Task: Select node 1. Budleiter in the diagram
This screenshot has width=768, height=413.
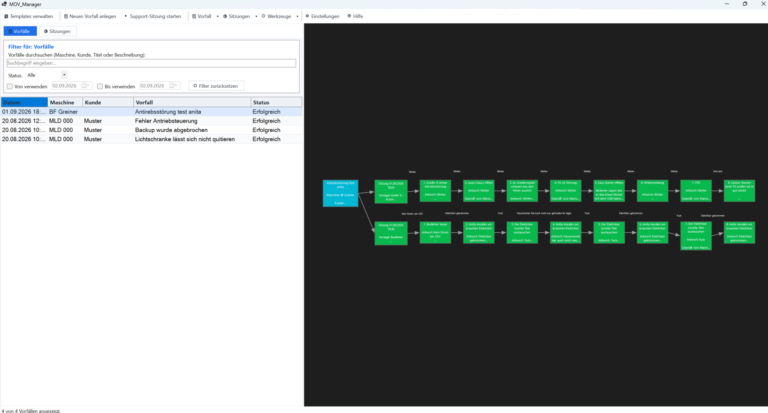Action: (x=435, y=232)
